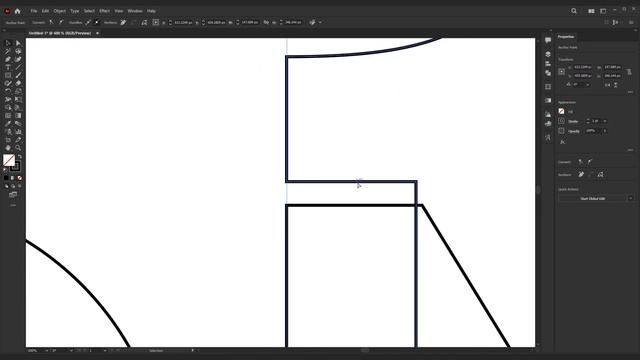This screenshot has width=640, height=360.
Task: Open the Comments panel icon in dock
Action: click(548, 40)
